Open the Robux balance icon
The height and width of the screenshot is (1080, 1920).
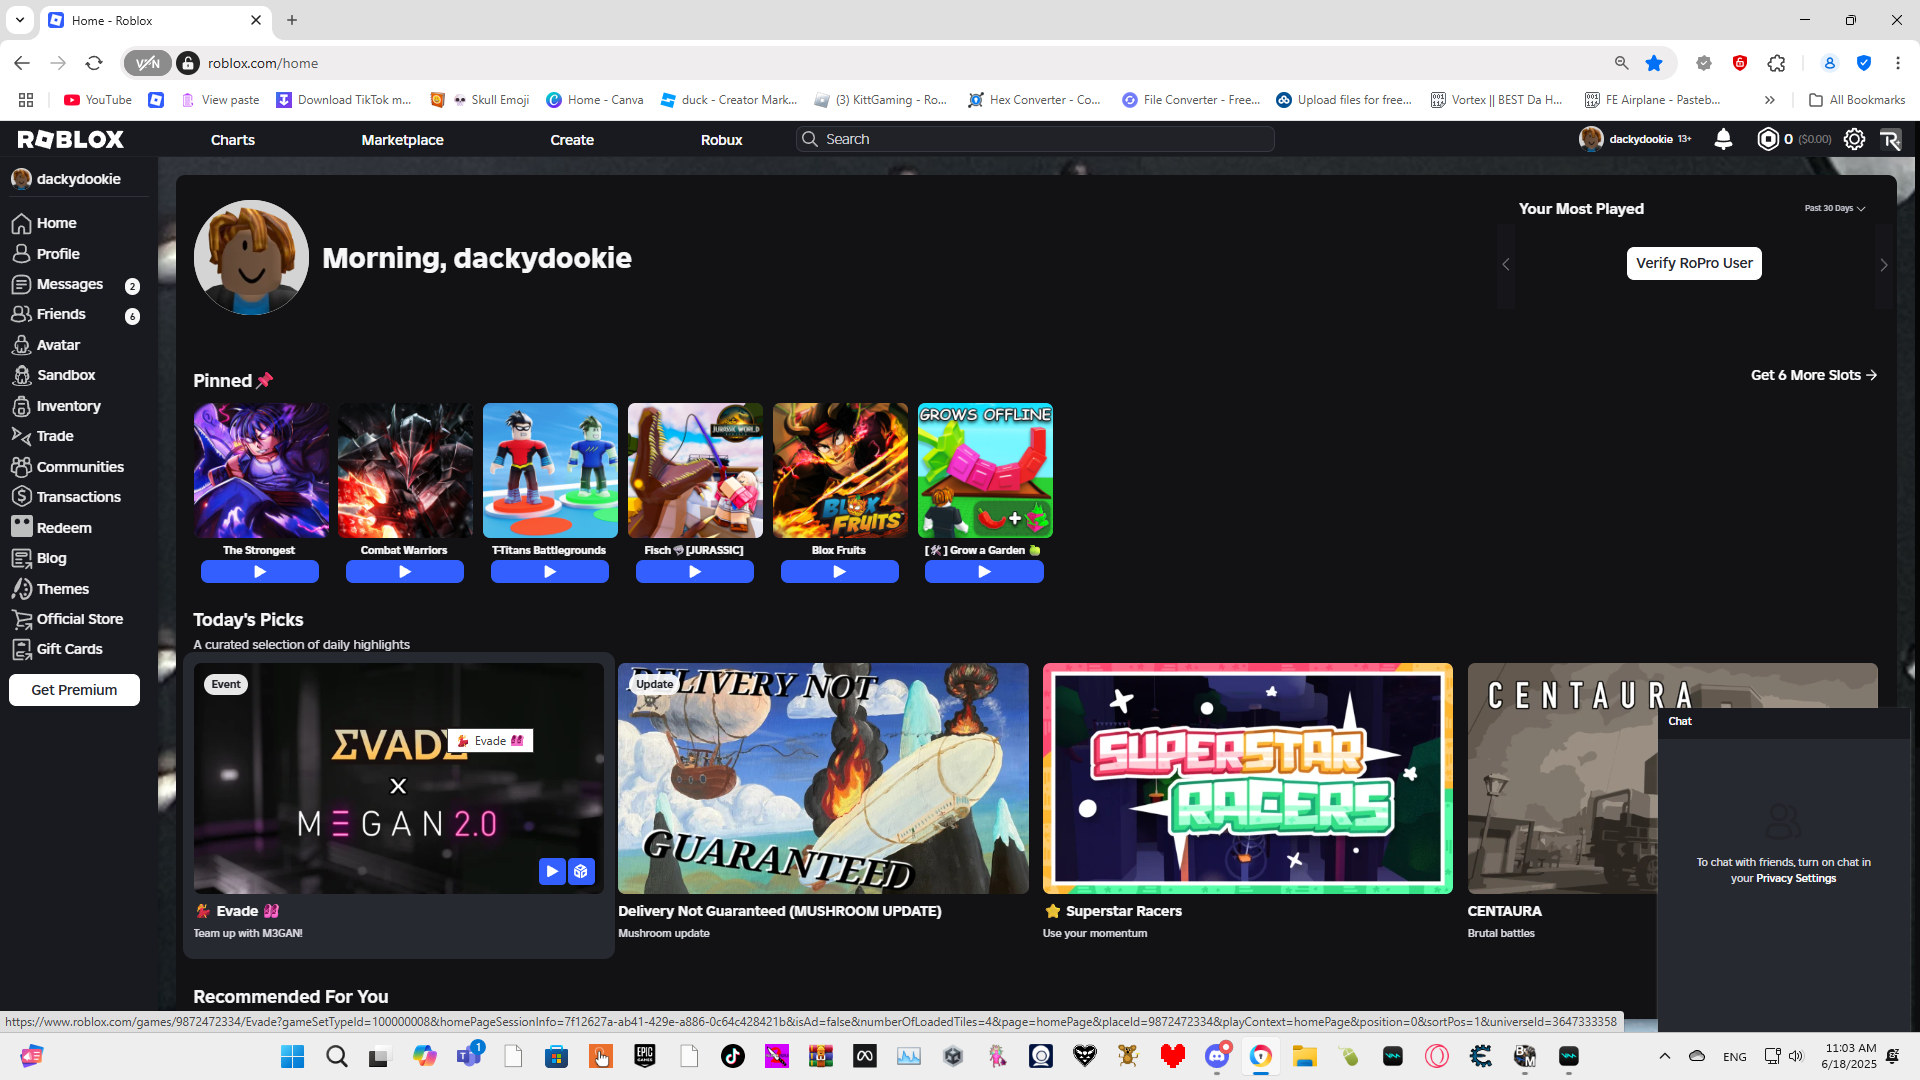1768,139
